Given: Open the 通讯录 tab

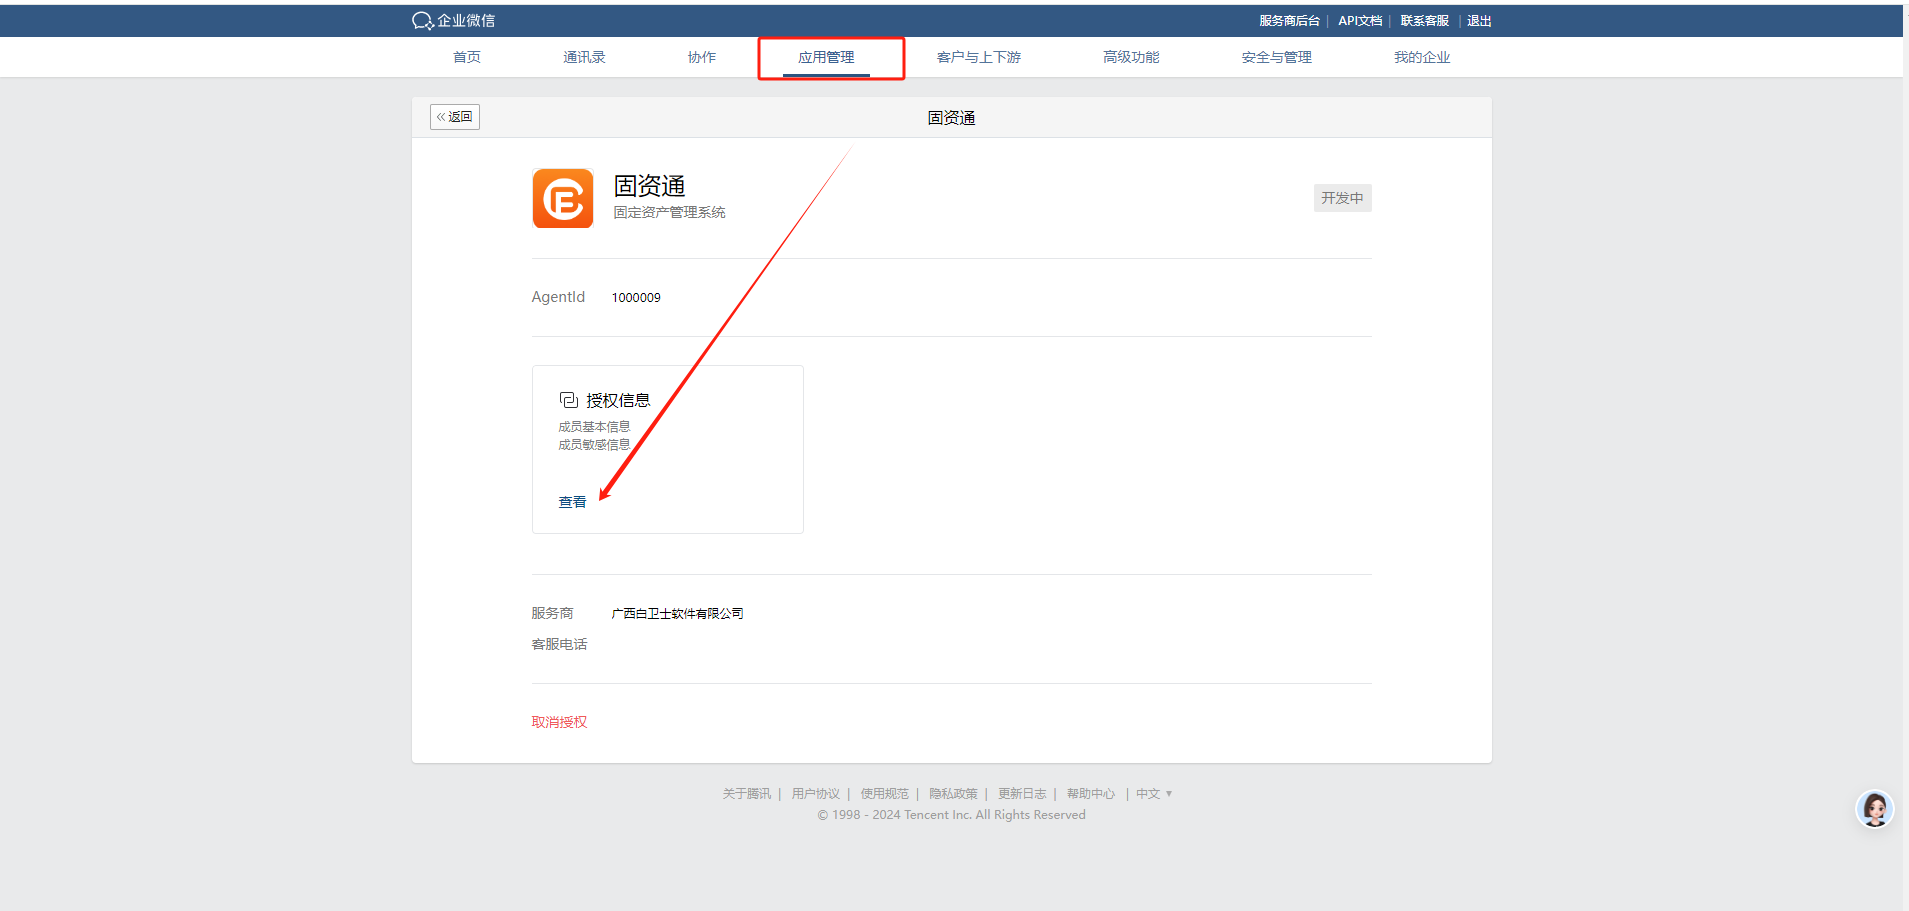Looking at the screenshot, I should pyautogui.click(x=584, y=57).
